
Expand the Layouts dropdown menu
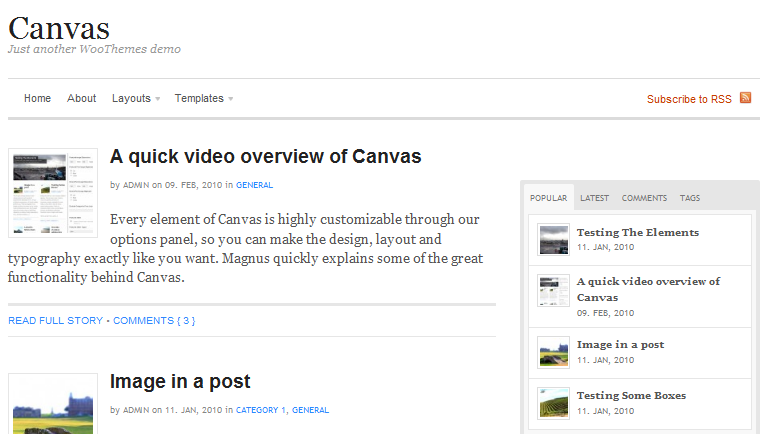pos(136,98)
